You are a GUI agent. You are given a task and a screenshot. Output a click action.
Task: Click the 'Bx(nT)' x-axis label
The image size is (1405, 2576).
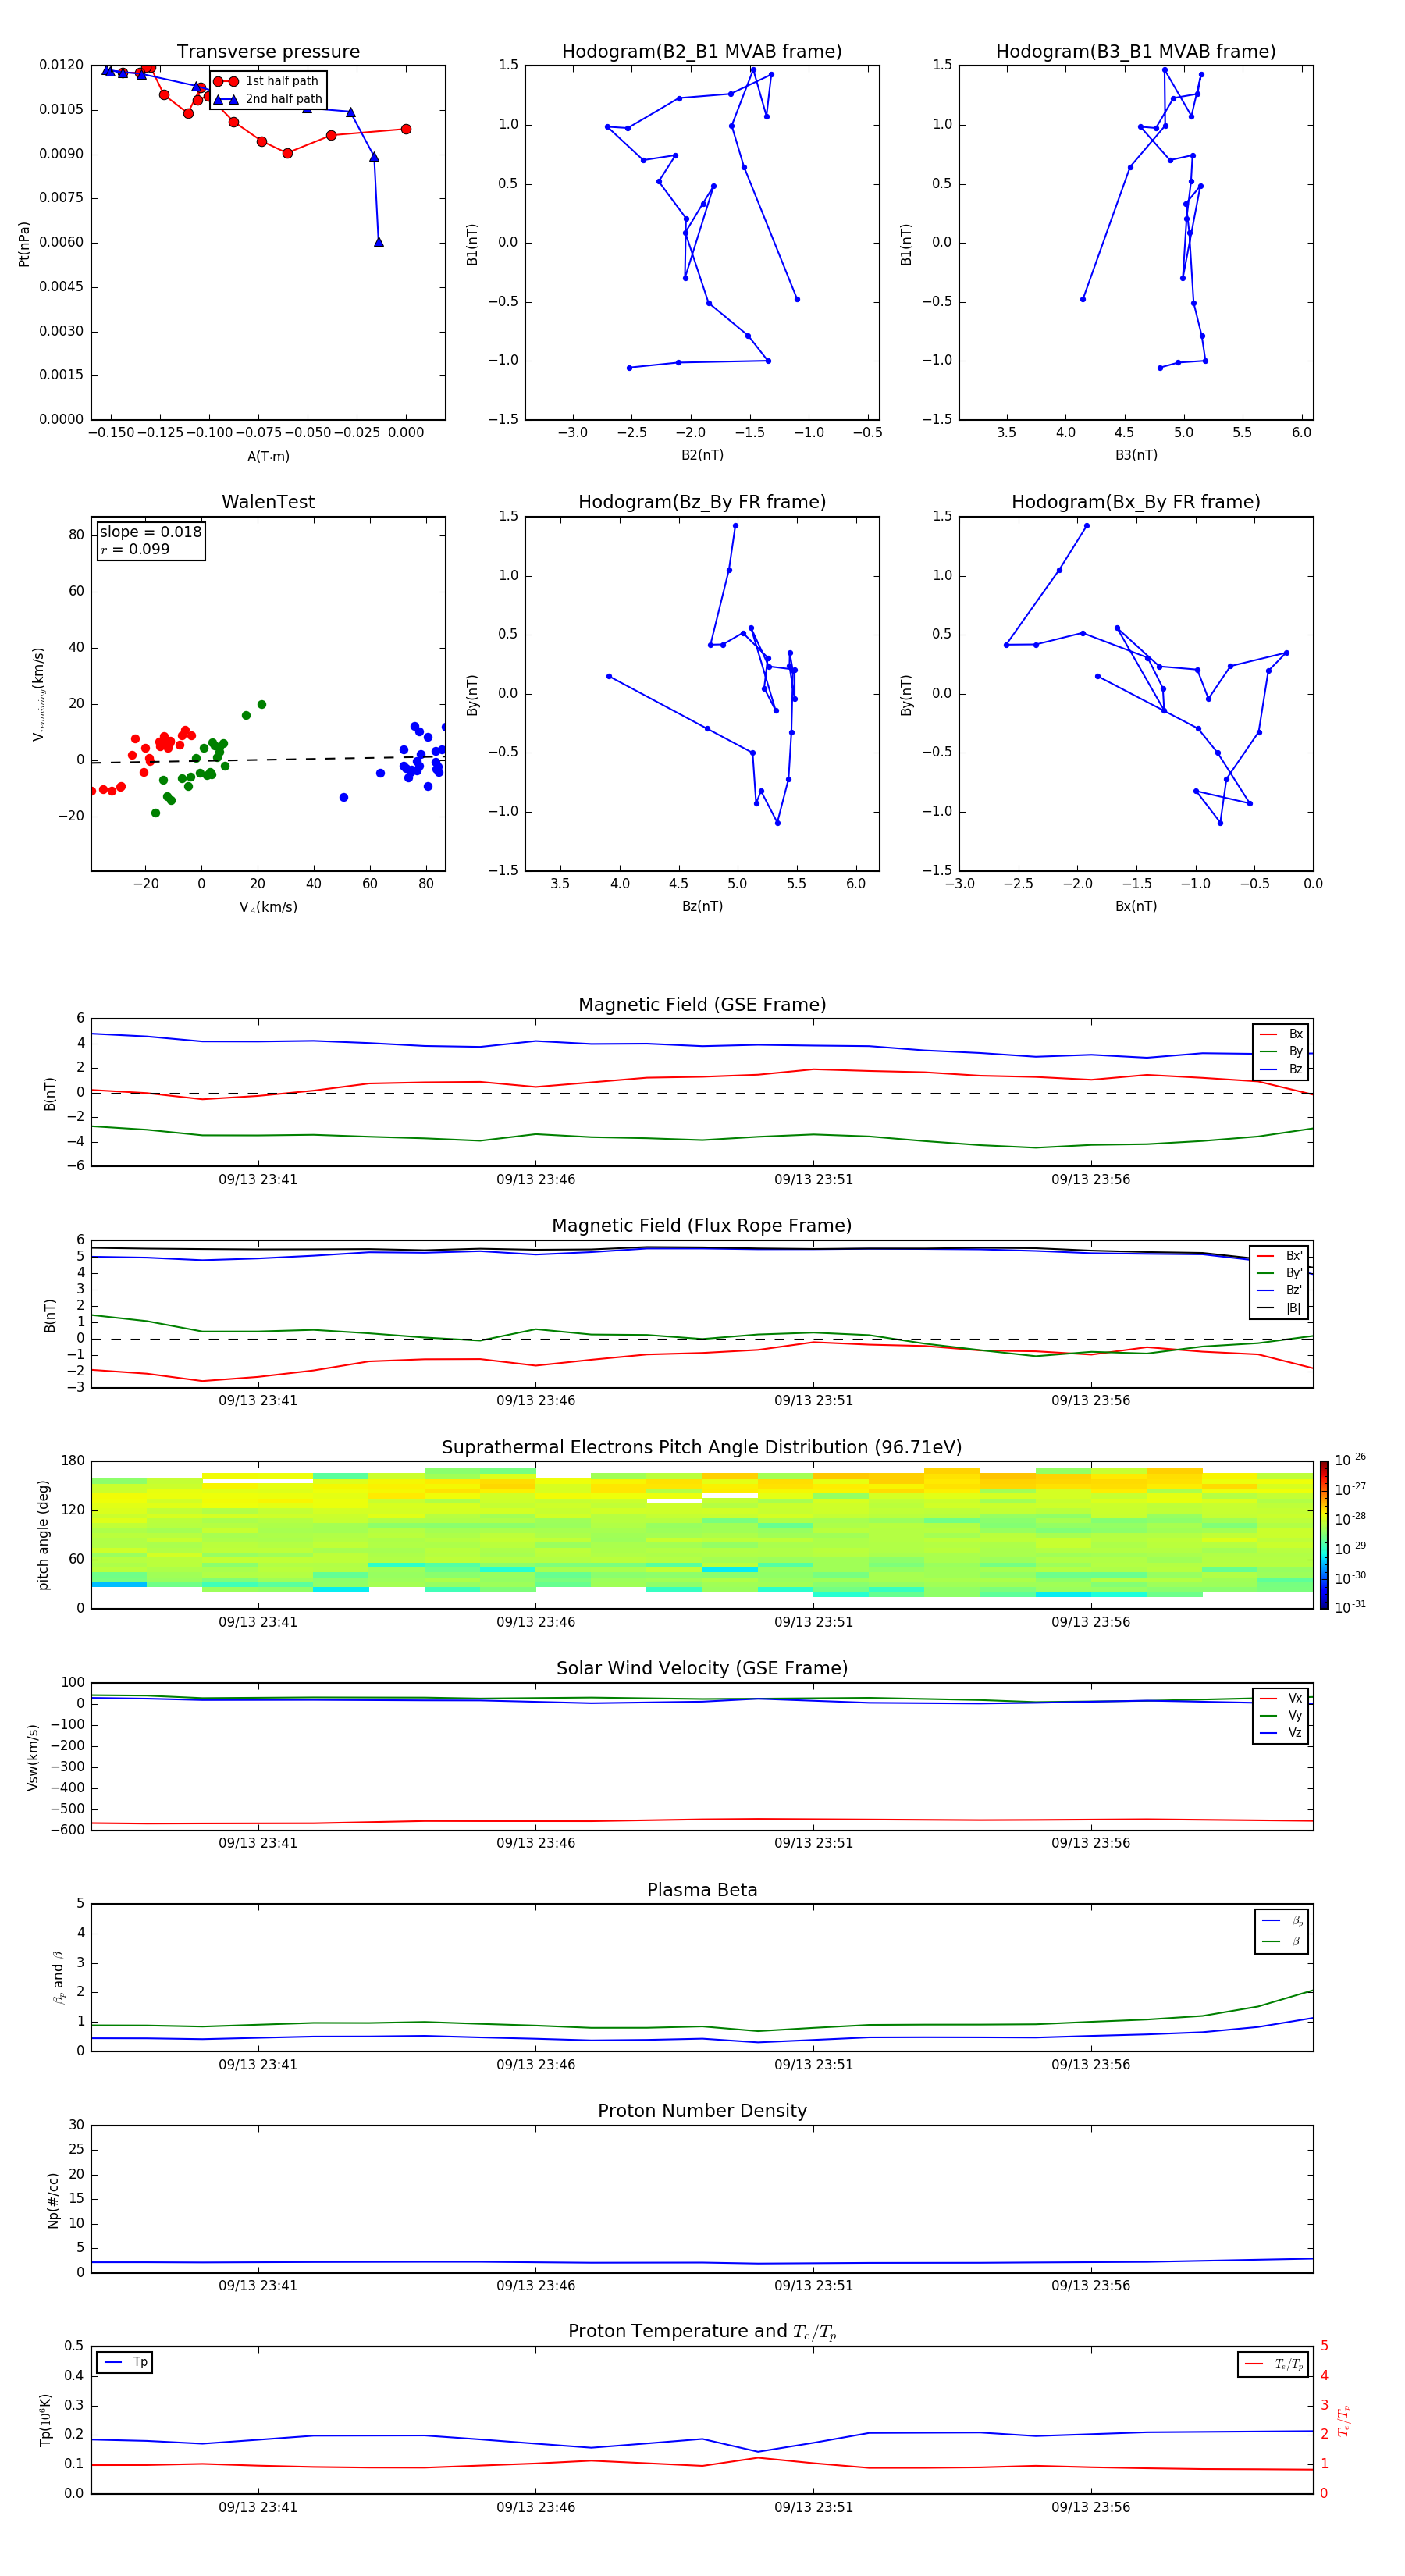(x=1136, y=906)
